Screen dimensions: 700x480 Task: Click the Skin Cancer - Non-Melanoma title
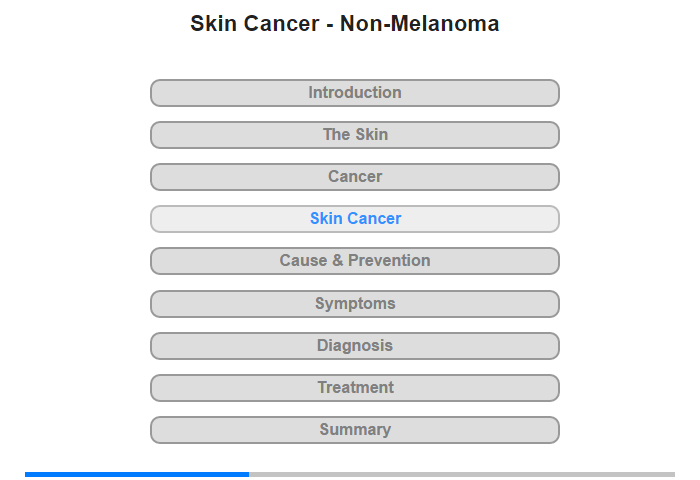coord(345,24)
